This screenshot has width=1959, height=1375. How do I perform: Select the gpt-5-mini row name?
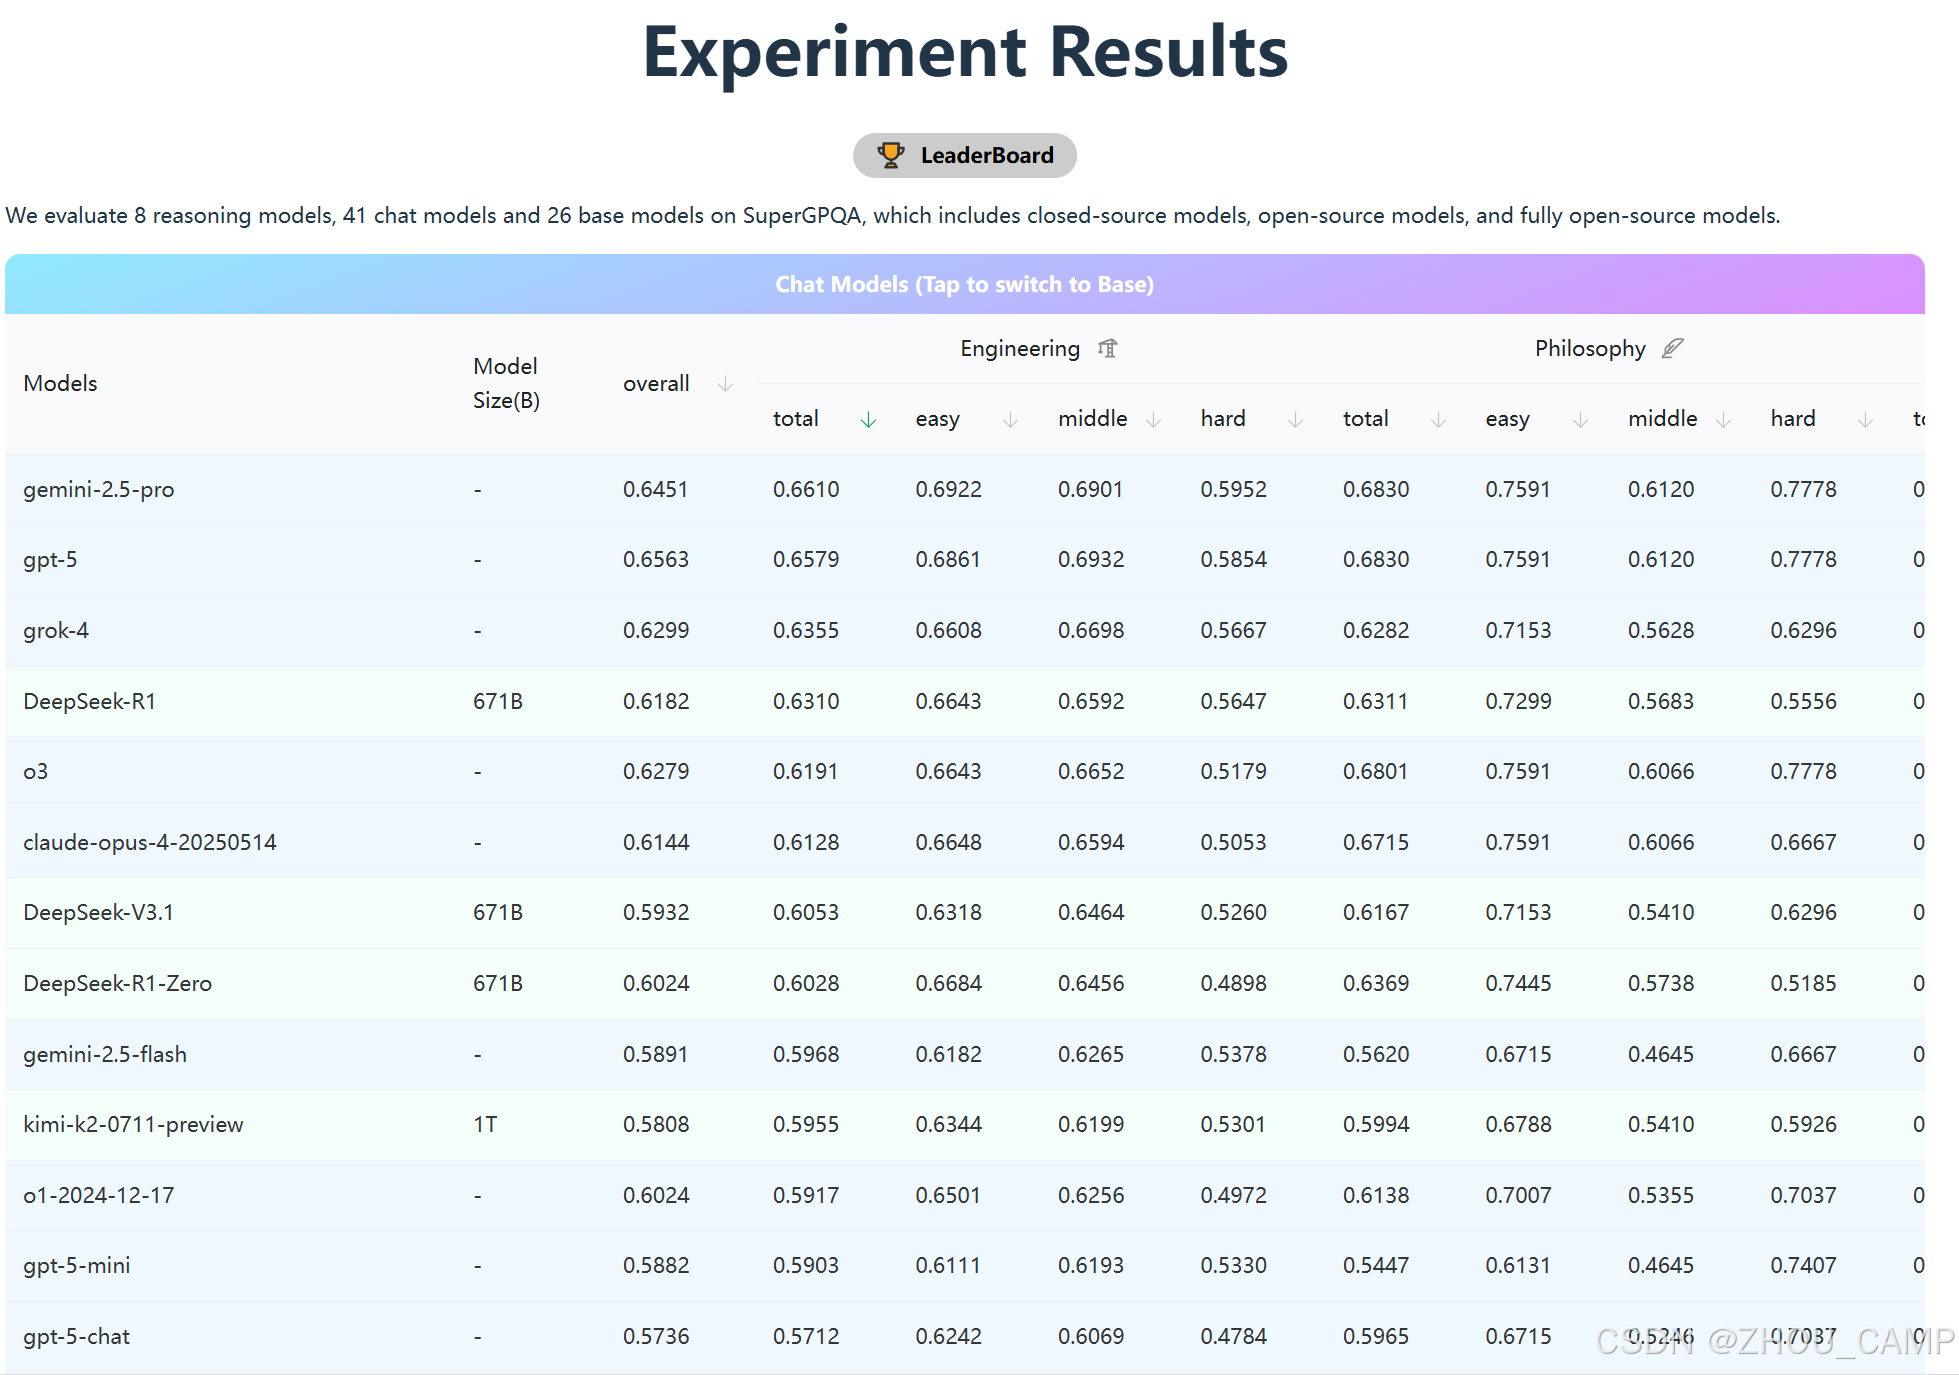77,1265
